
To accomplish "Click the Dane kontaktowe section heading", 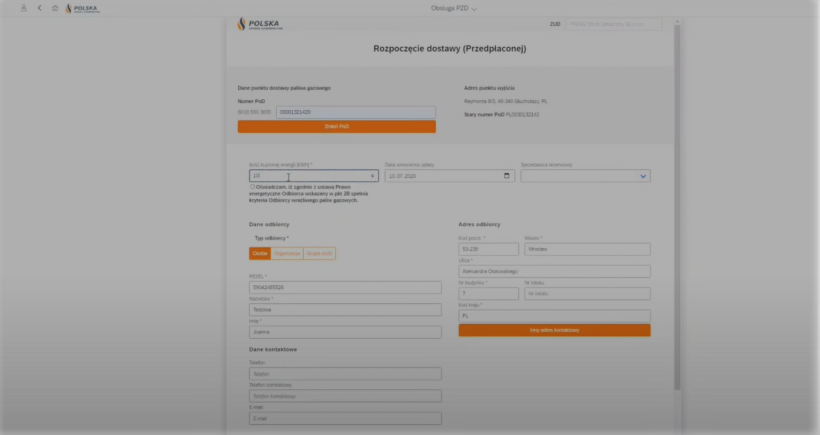I will (273, 349).
